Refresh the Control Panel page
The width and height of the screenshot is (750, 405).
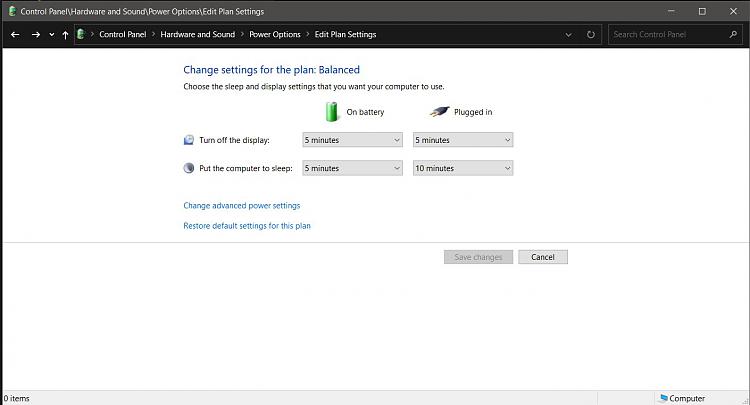591,34
